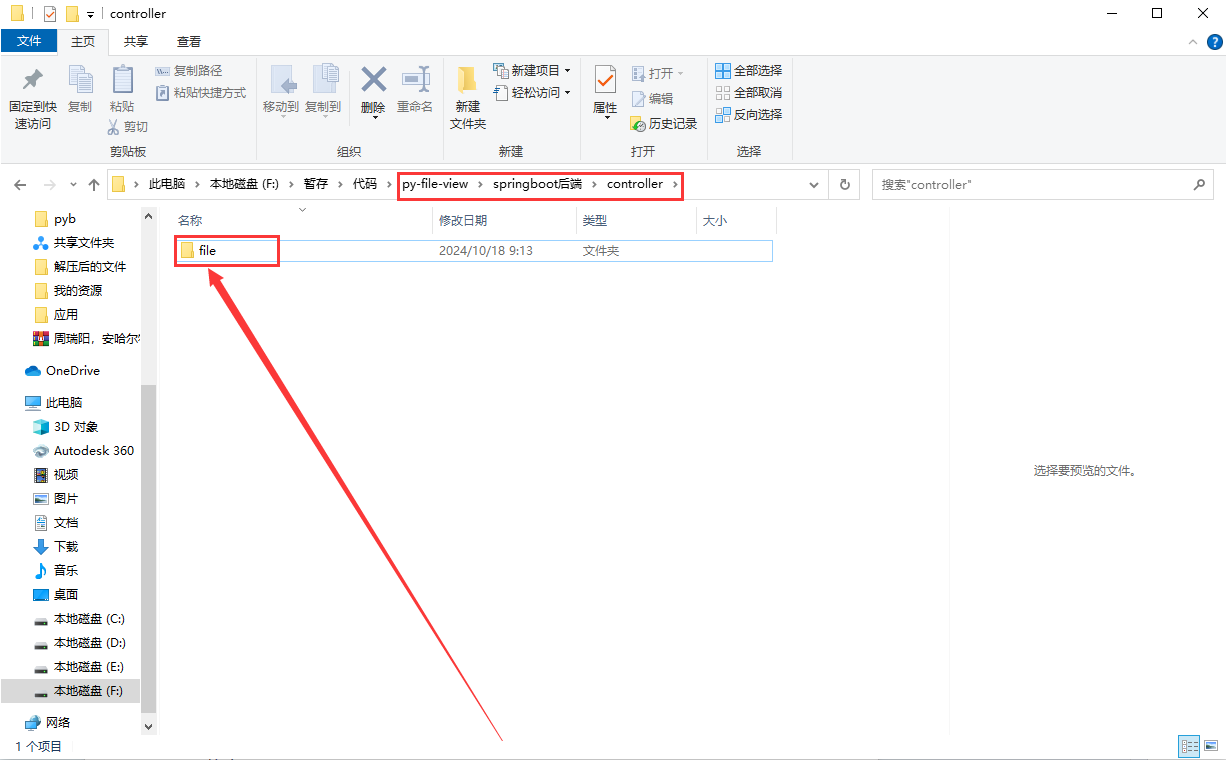Click Select none (全部取消)
The image size is (1226, 760).
[748, 92]
